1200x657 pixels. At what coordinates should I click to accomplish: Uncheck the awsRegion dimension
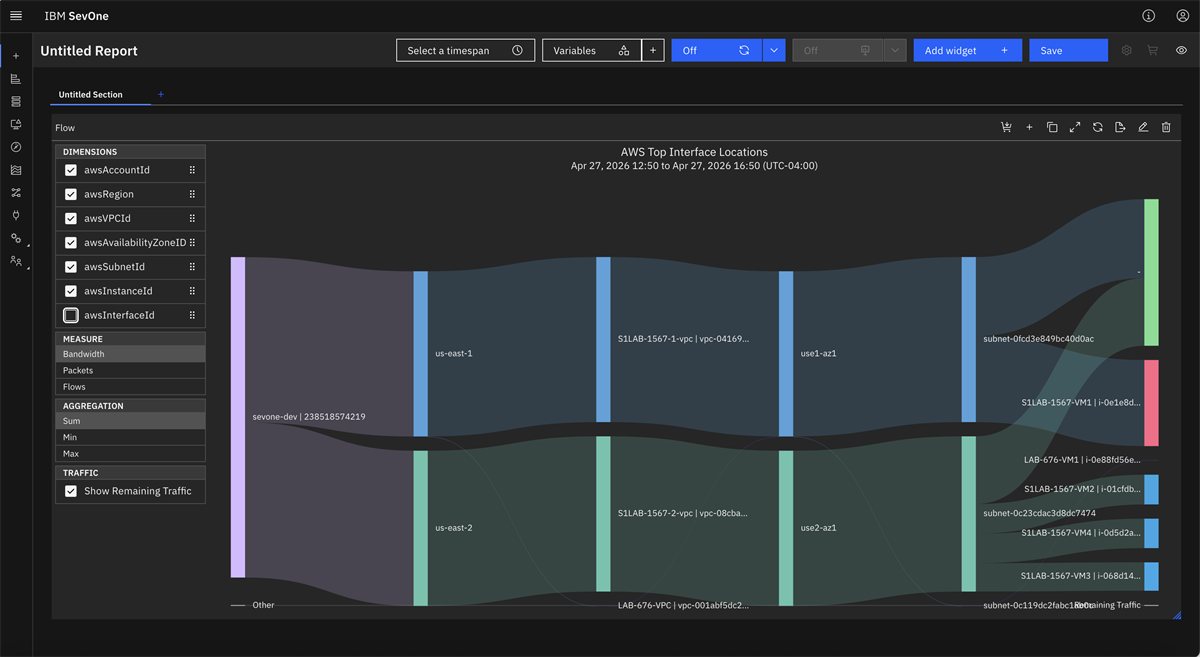point(71,194)
